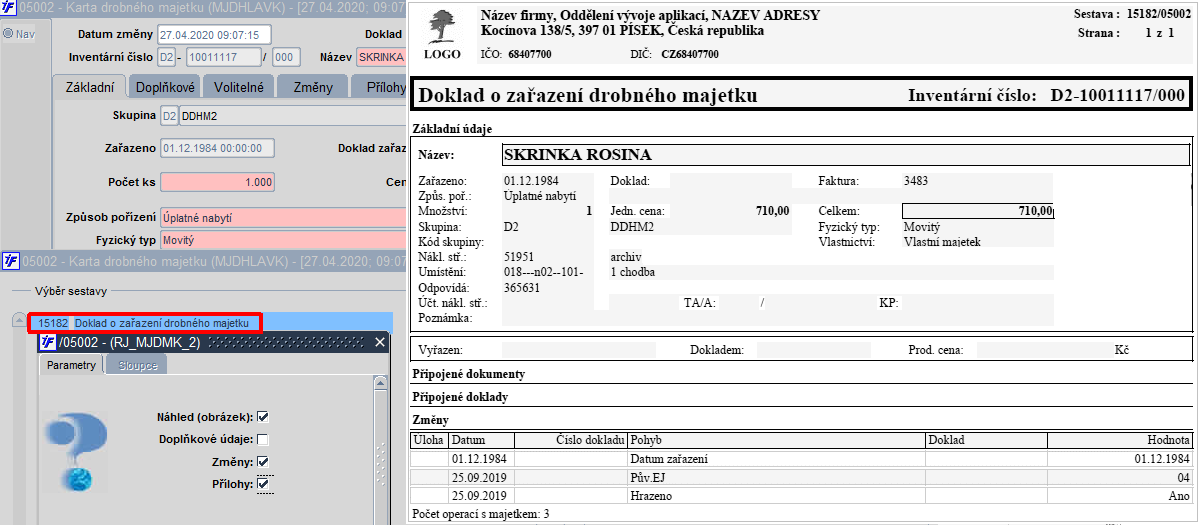Click the scroll-up arrow in parameters dialog
Image resolution: width=1202 pixels, height=525 pixels.
380,383
